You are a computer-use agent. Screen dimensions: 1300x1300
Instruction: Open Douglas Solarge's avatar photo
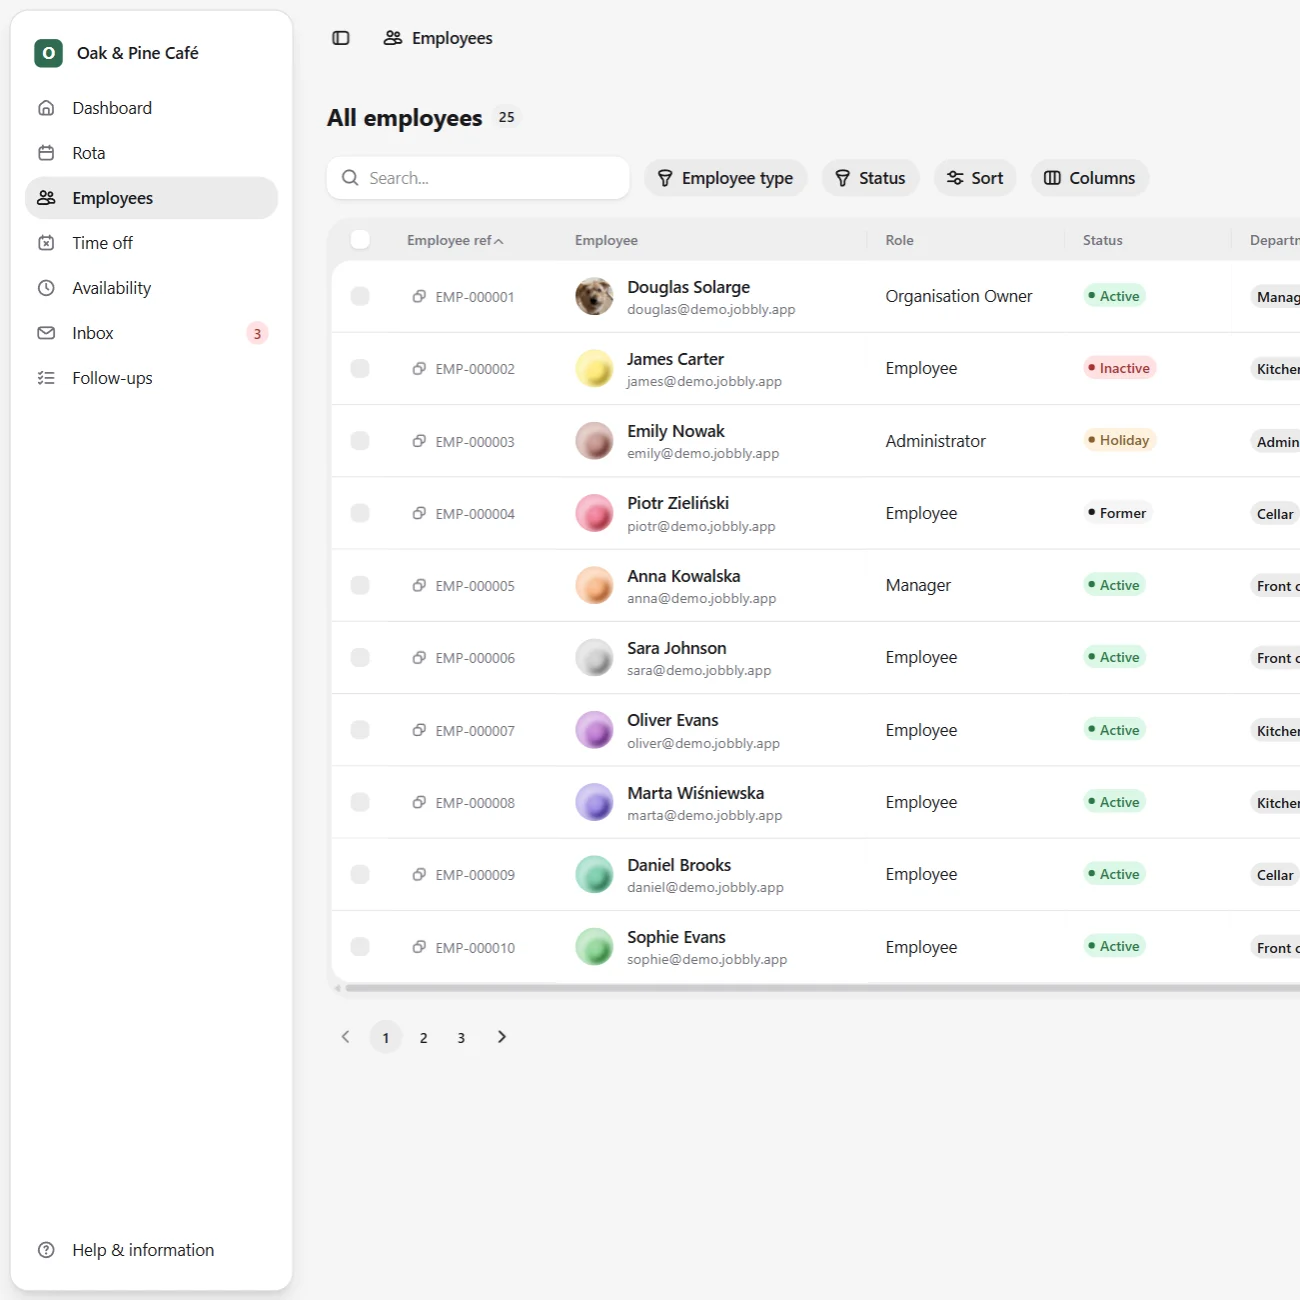pos(594,296)
